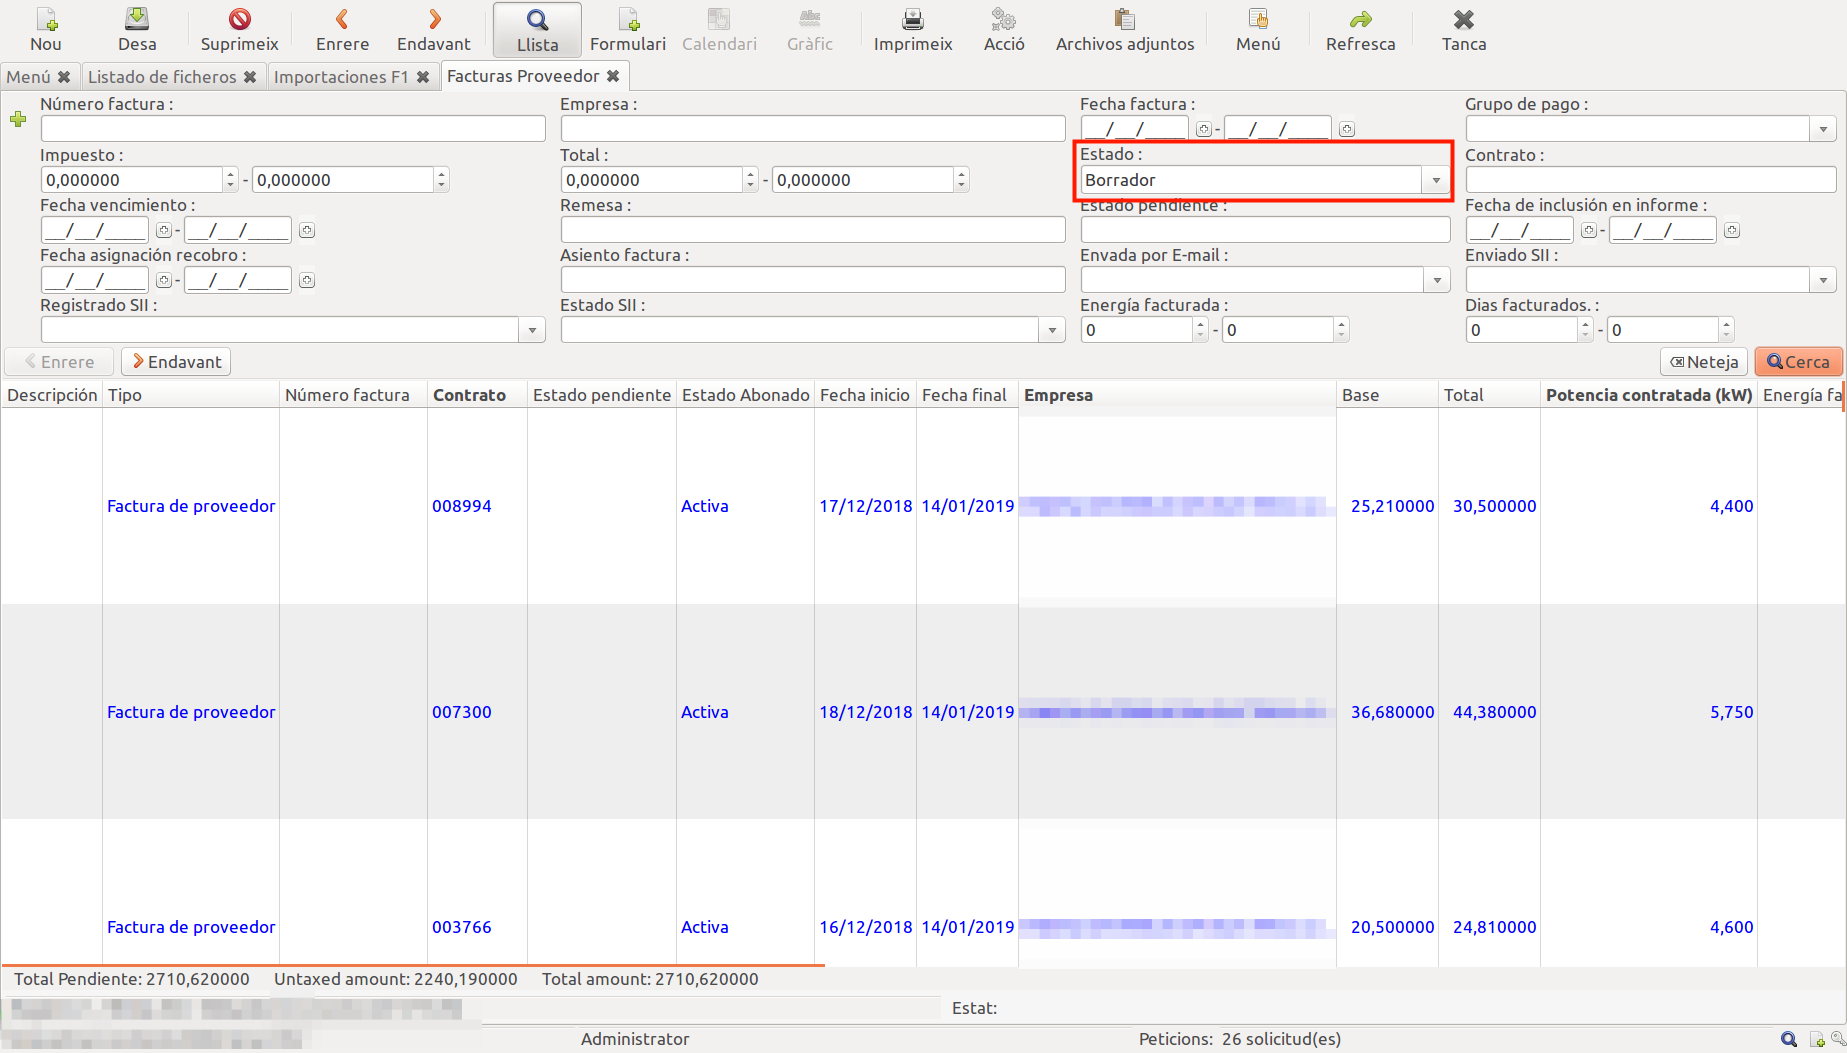Click the second Dias facturados stepper

1726,330
